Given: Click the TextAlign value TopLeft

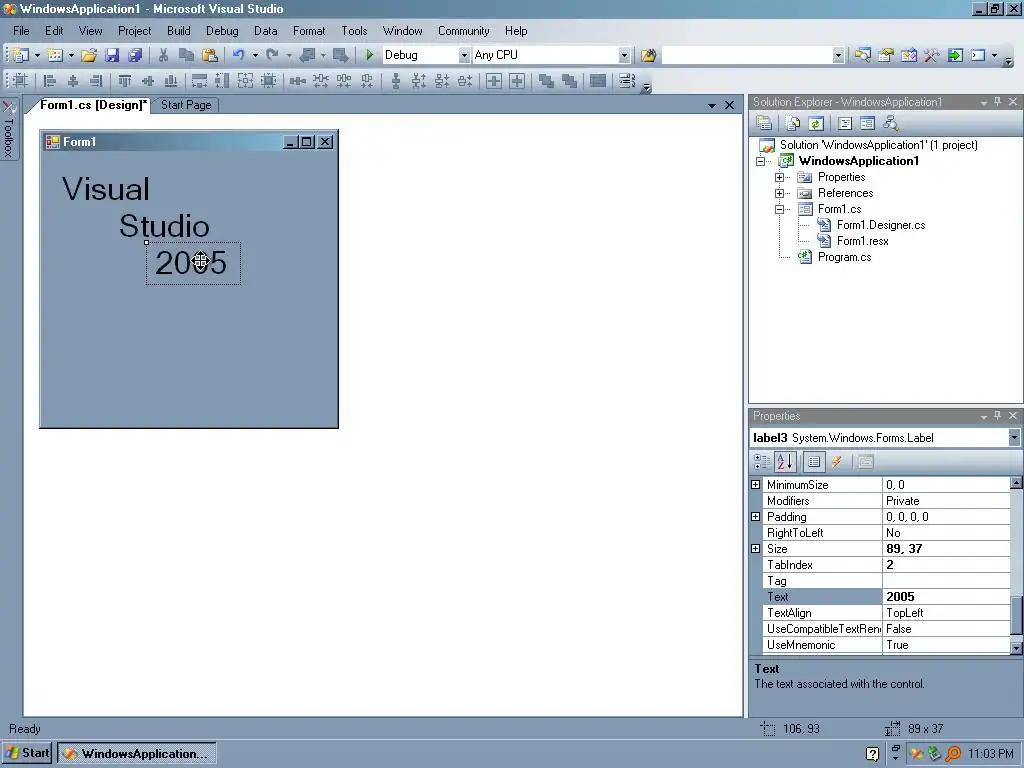Looking at the screenshot, I should click(946, 613).
